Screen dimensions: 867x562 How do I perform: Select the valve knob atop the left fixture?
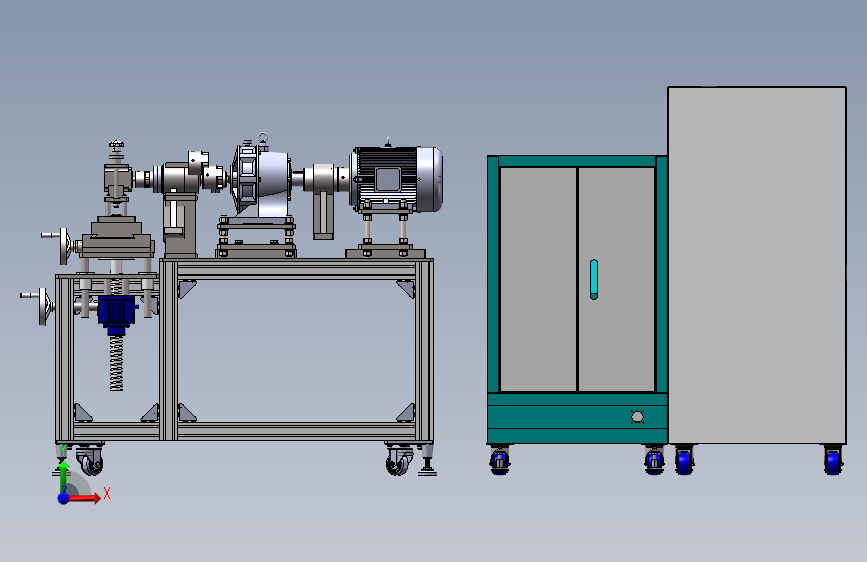tap(116, 146)
